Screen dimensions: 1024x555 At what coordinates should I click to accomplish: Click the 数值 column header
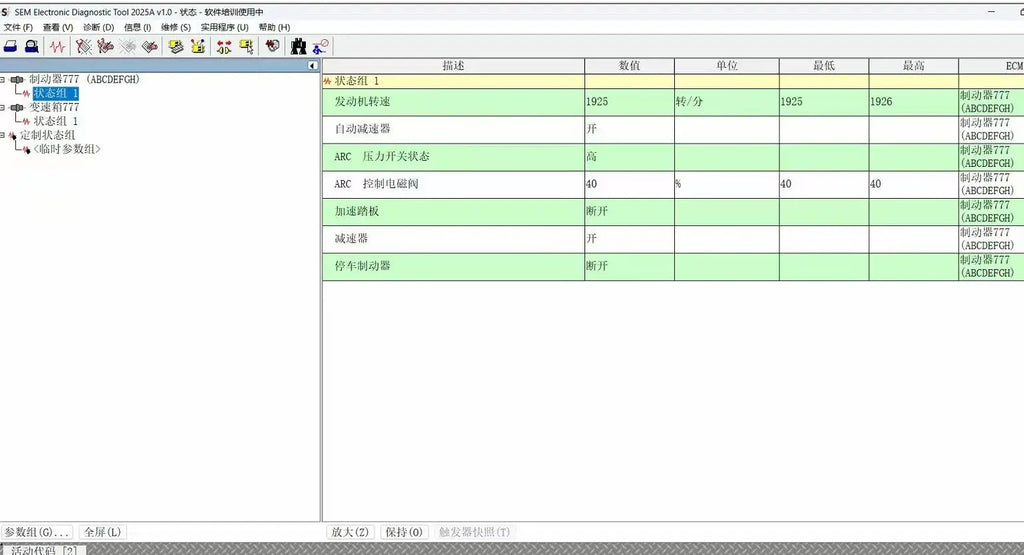(630, 65)
